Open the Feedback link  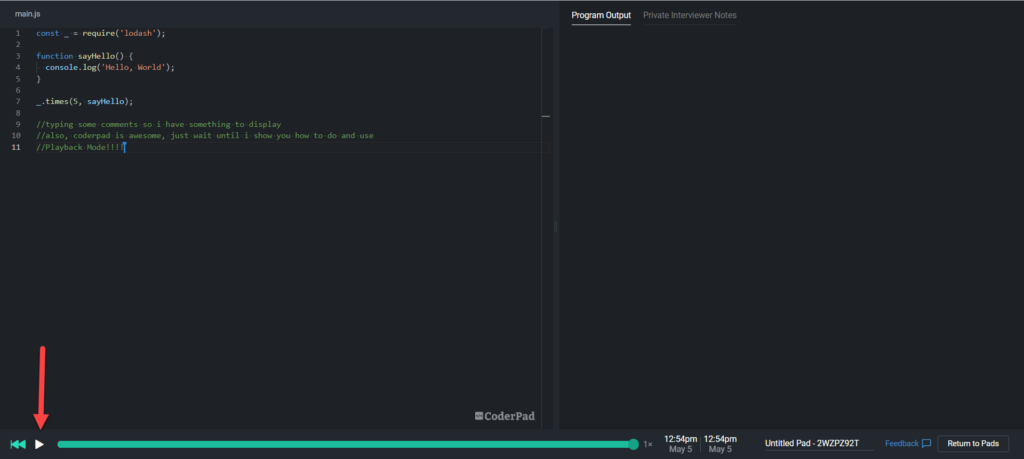point(901,443)
